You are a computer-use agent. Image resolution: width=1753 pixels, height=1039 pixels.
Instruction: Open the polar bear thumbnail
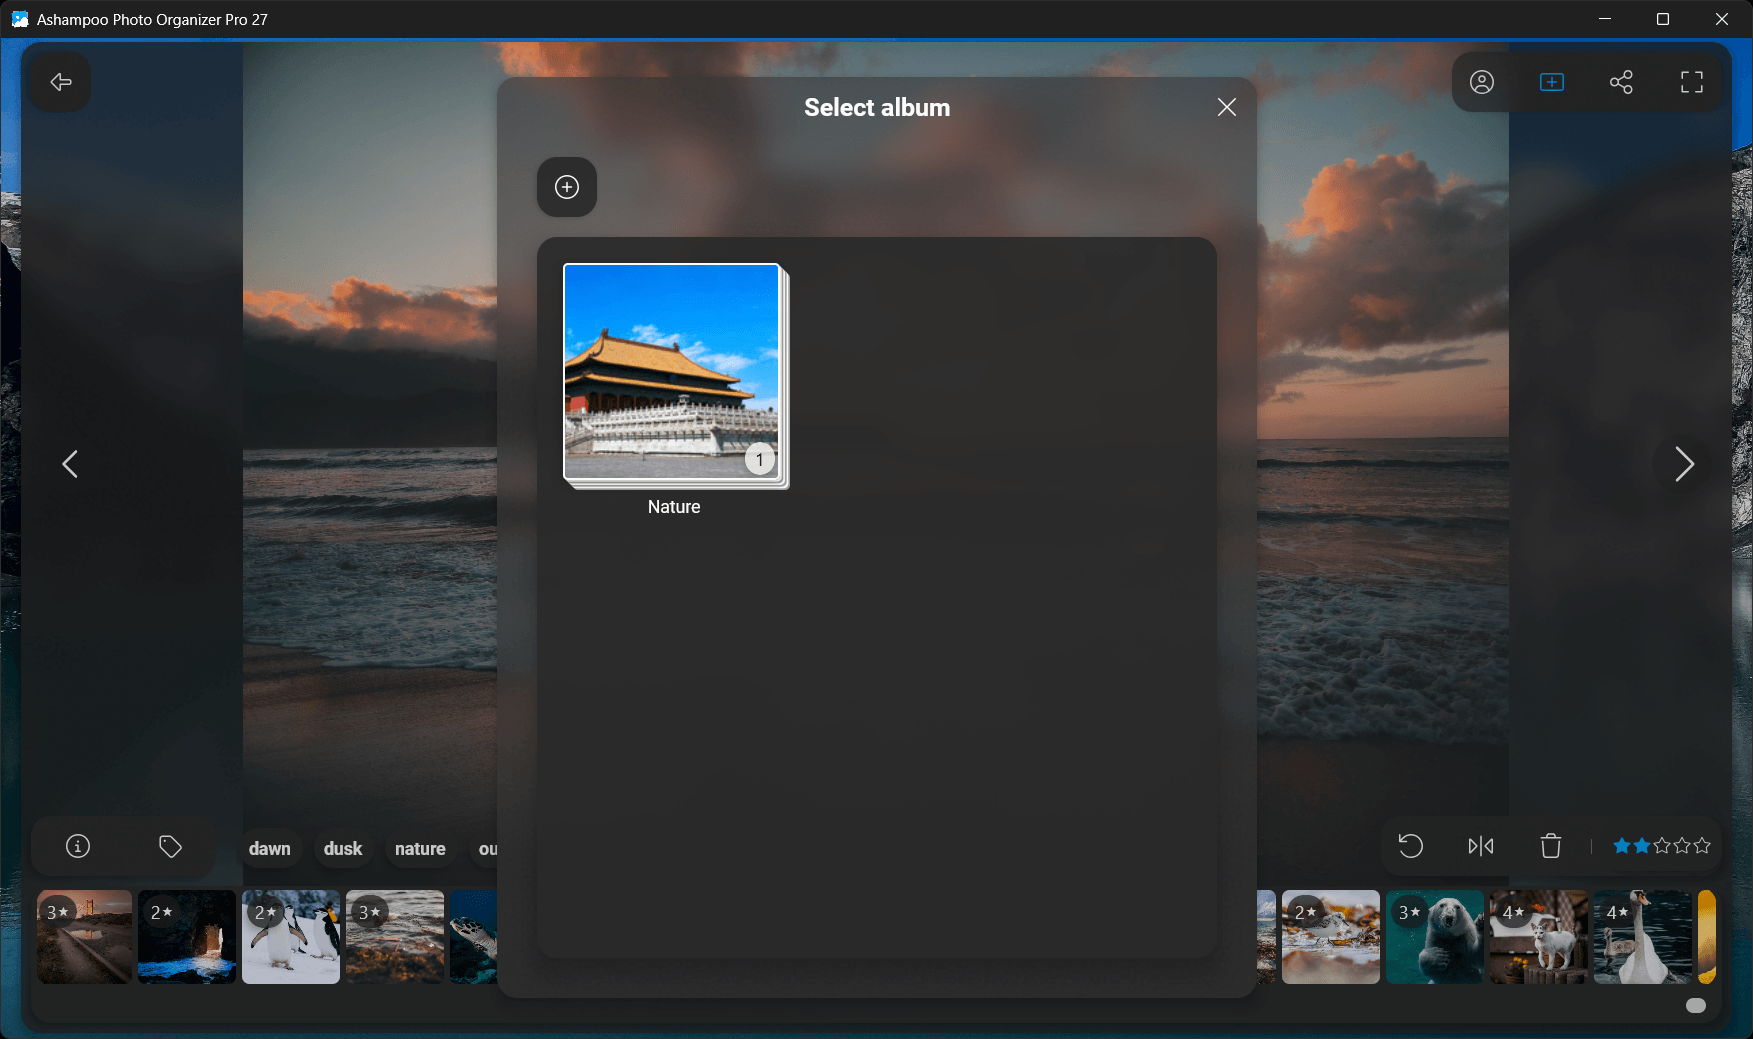point(1435,937)
